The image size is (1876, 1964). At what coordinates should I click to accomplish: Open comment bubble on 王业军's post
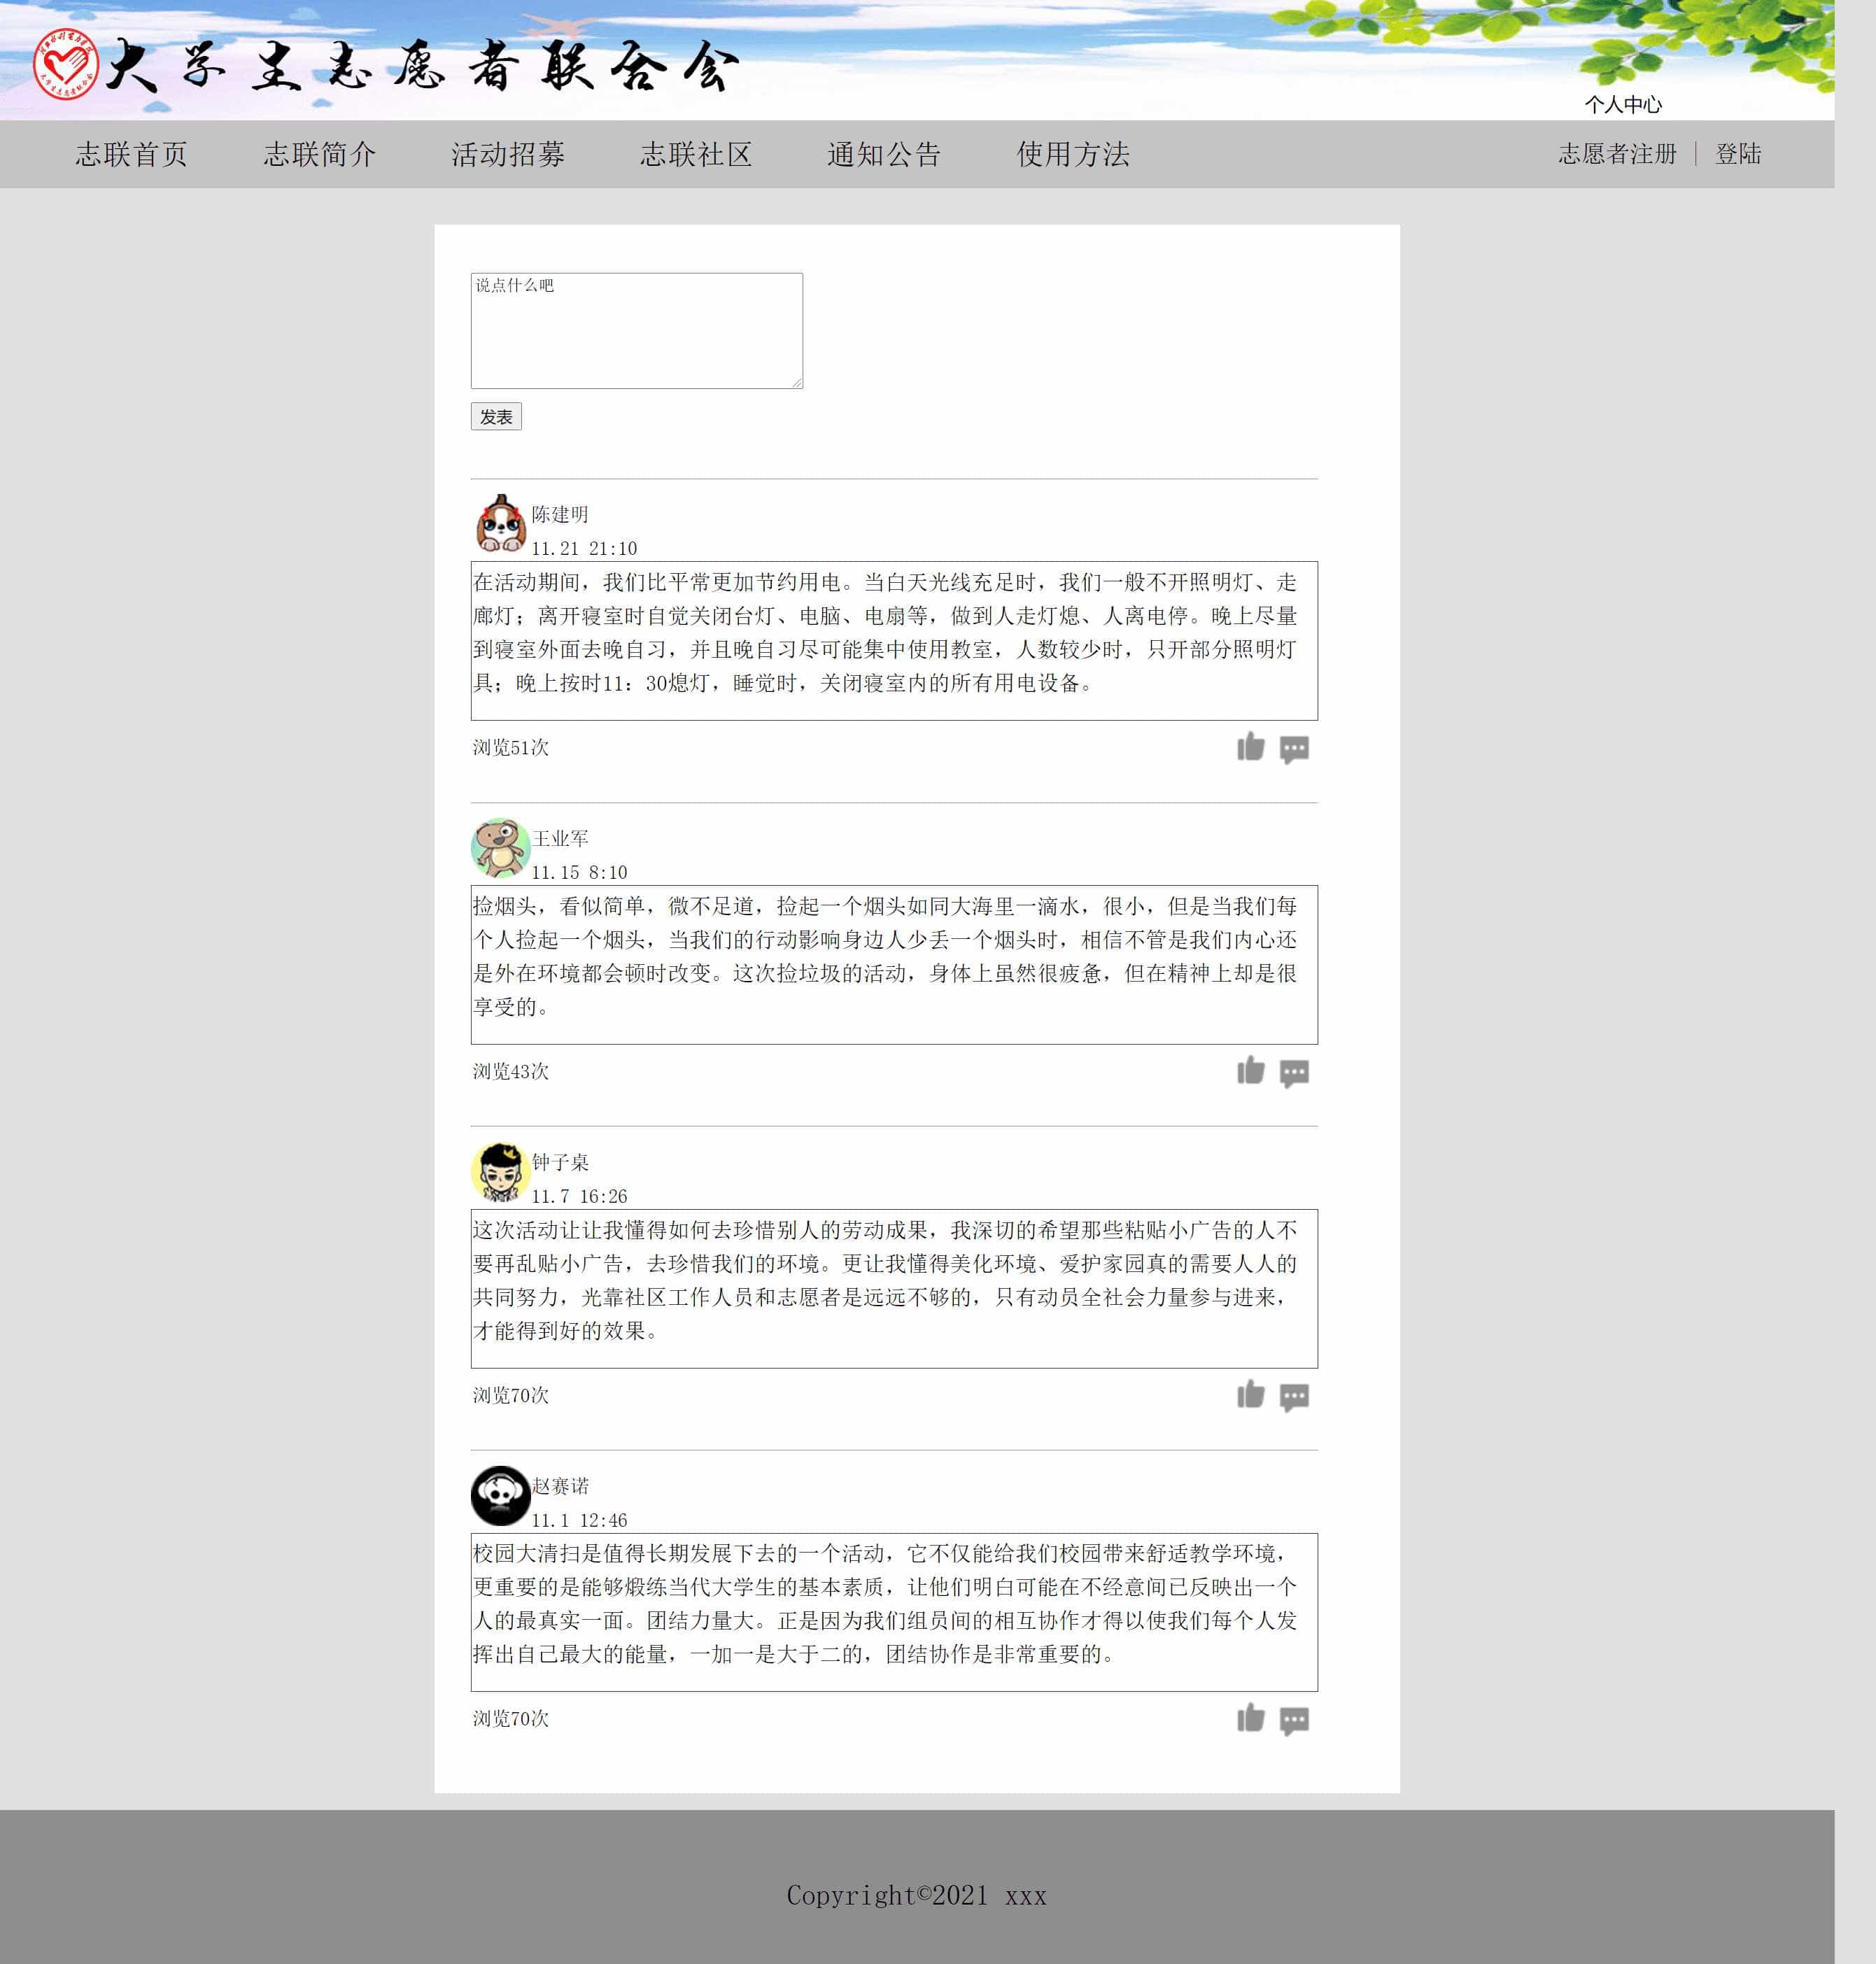(1294, 1073)
